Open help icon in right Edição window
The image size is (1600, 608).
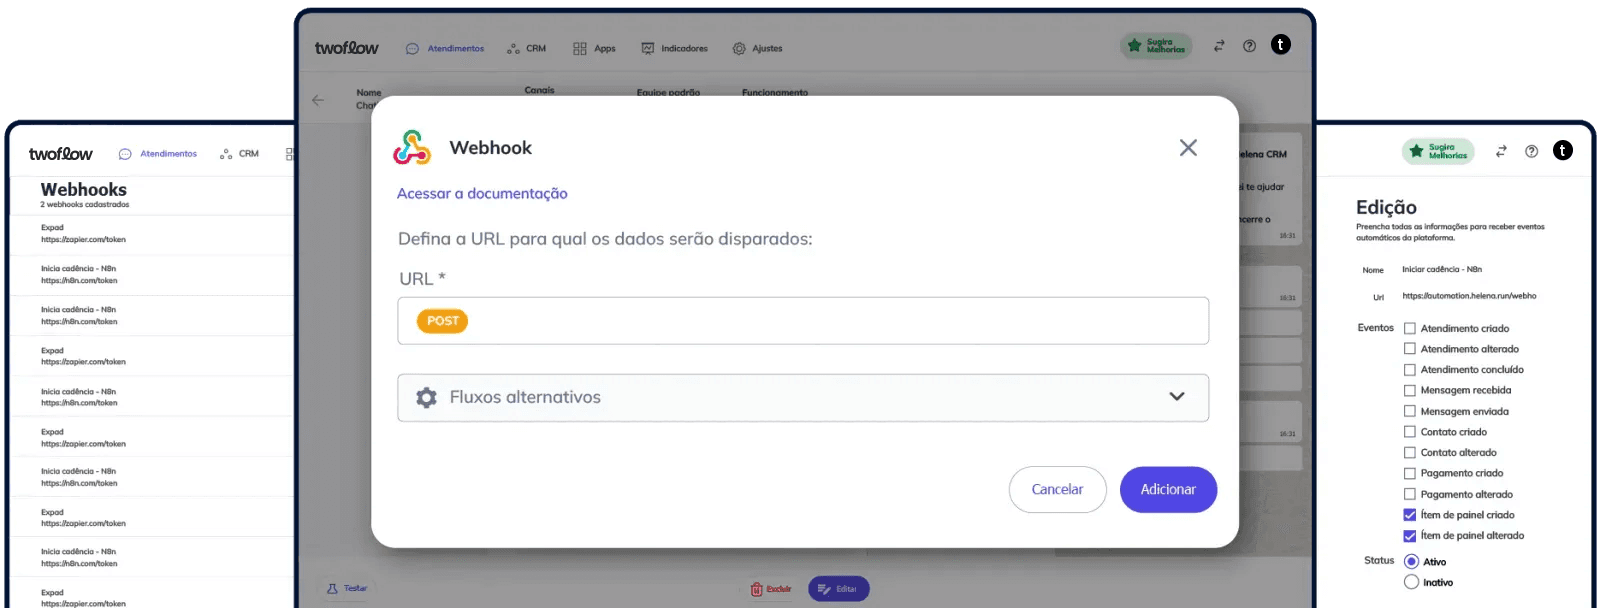pyautogui.click(x=1531, y=151)
